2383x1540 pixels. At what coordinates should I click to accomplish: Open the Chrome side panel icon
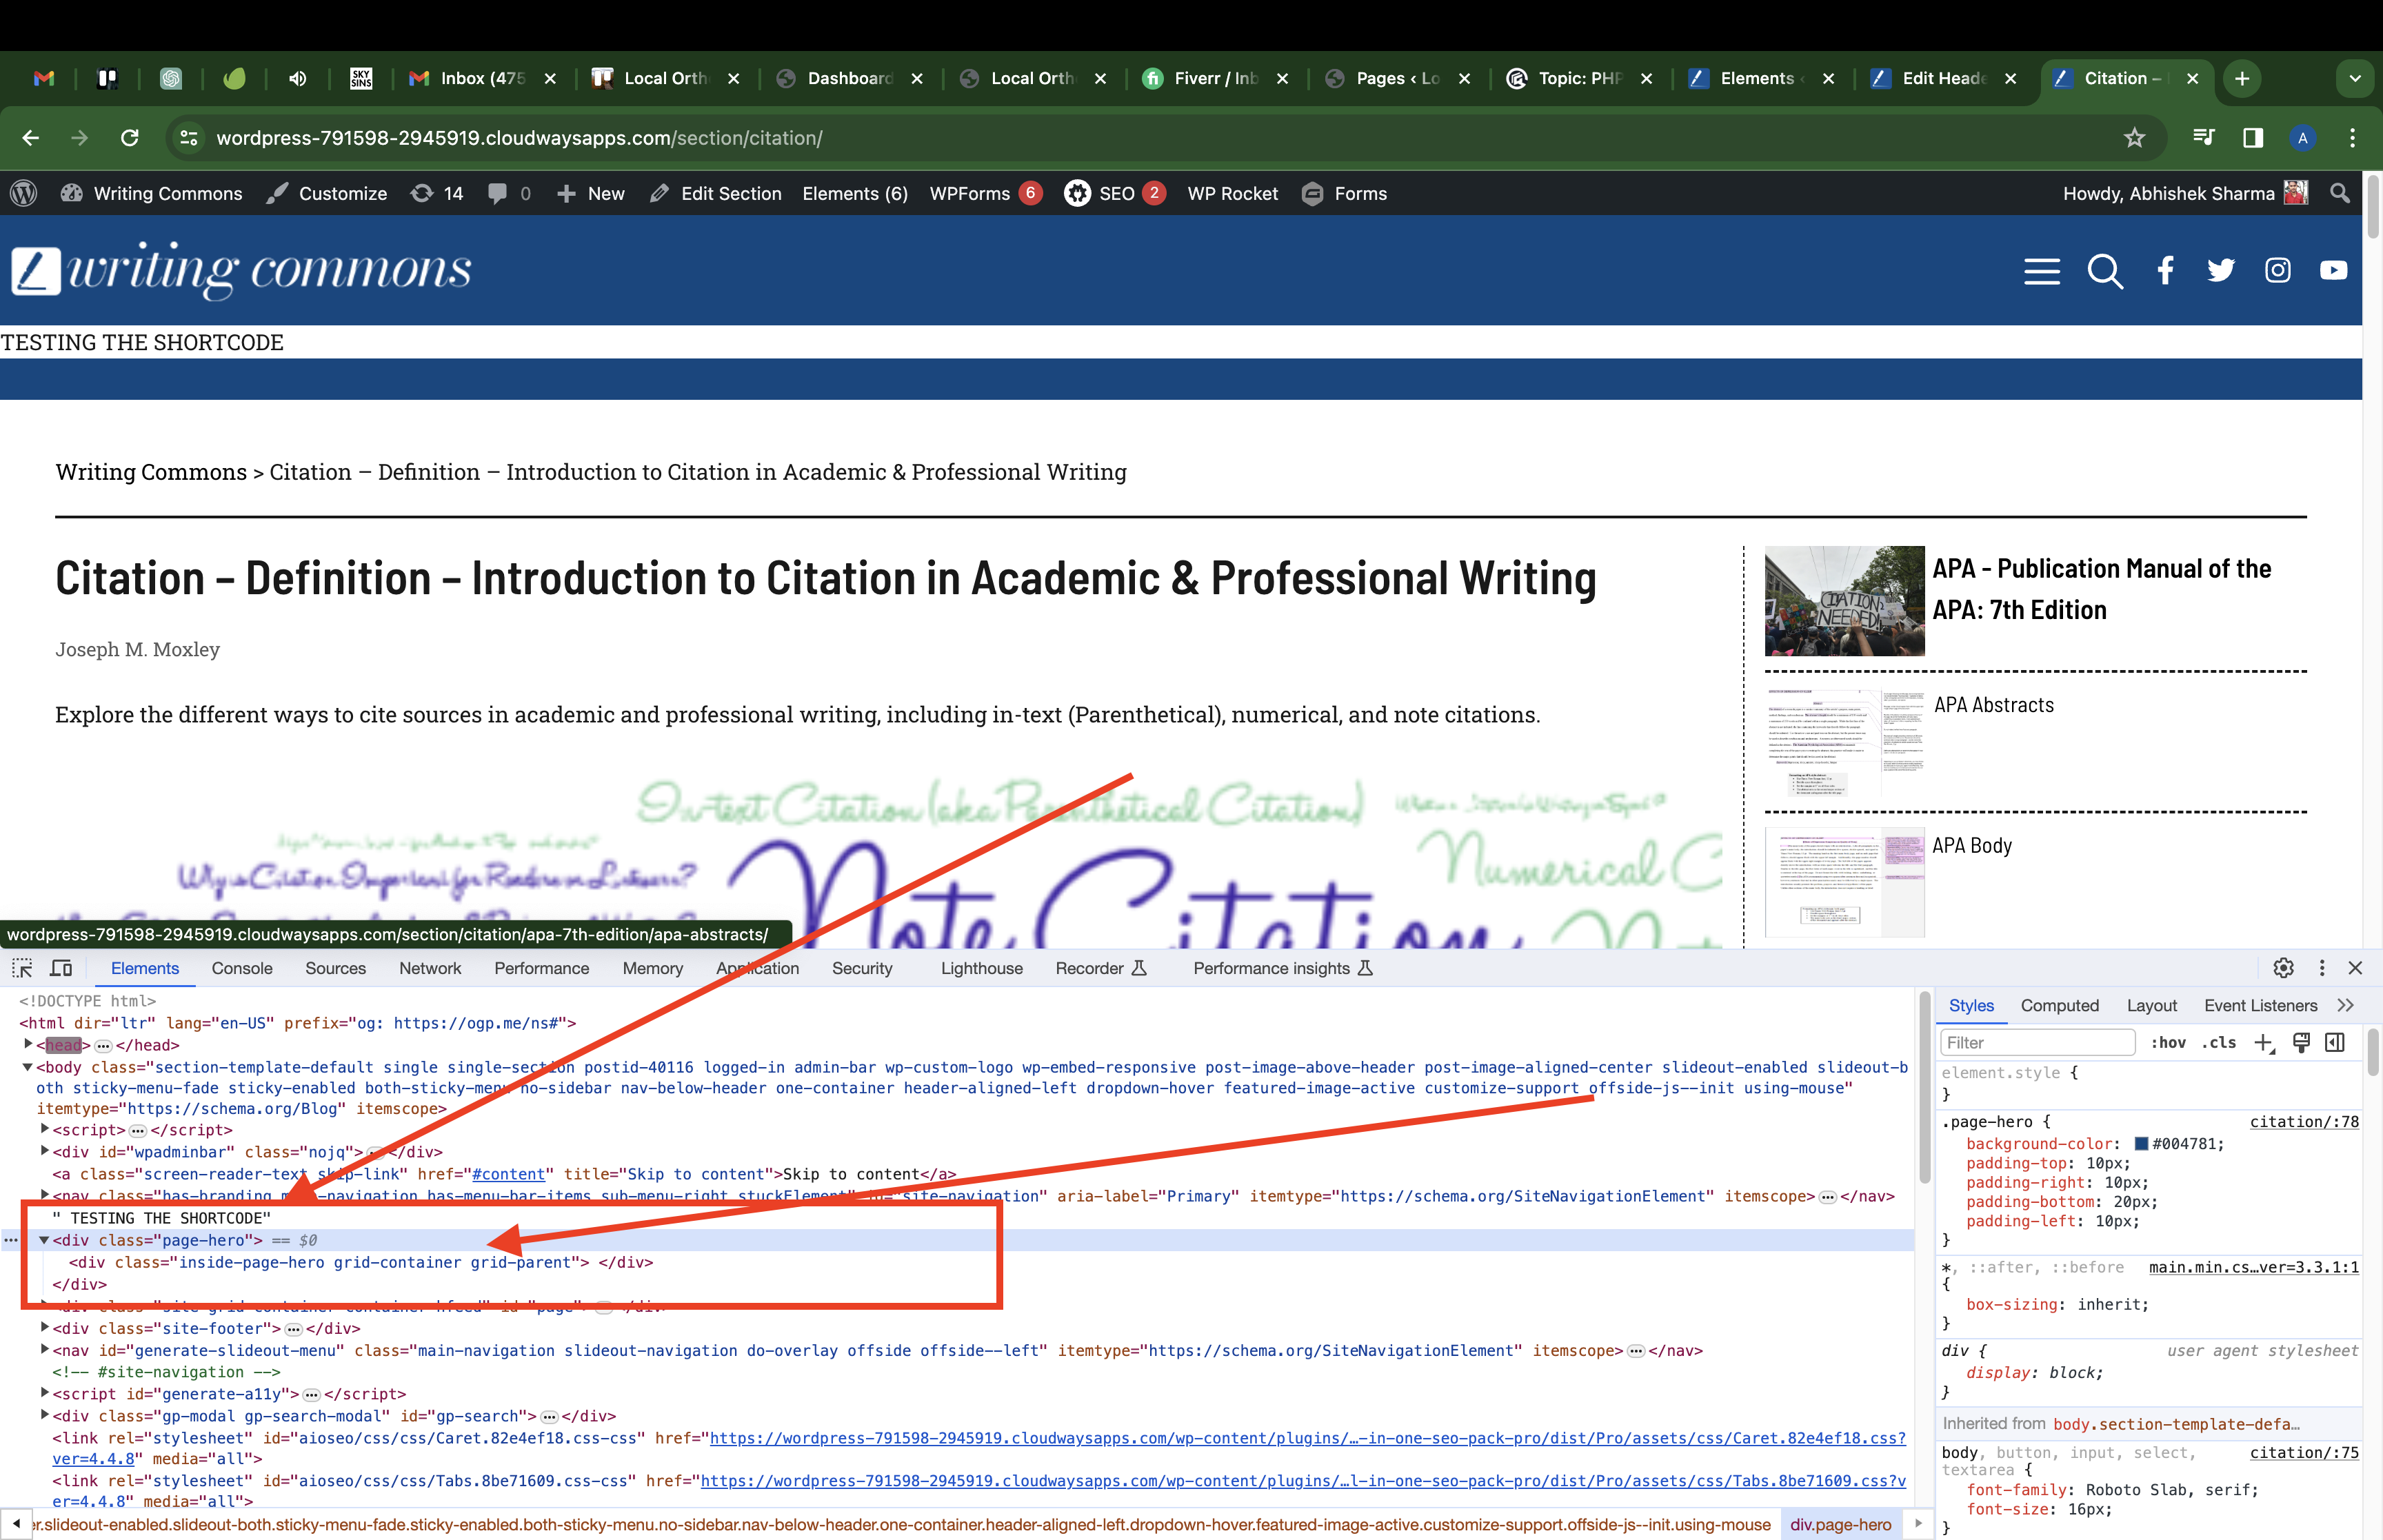[x=2253, y=138]
